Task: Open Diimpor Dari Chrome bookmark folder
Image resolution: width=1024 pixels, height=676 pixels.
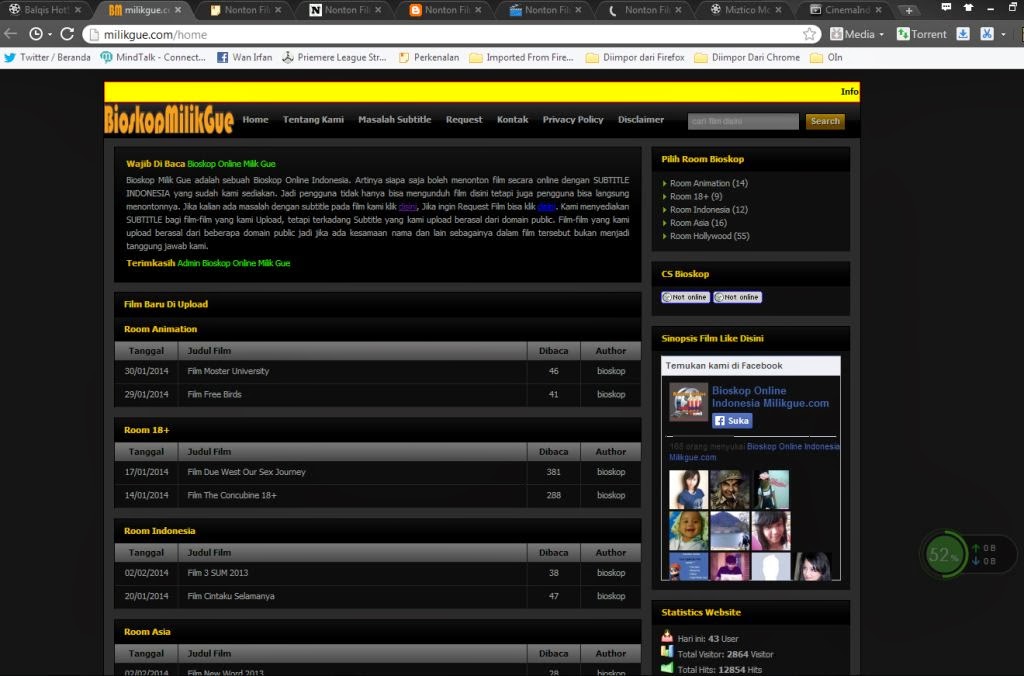Action: (x=747, y=57)
